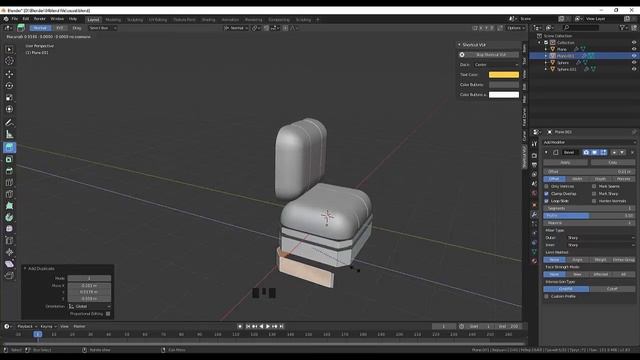Select the Smooth tool

9,229
